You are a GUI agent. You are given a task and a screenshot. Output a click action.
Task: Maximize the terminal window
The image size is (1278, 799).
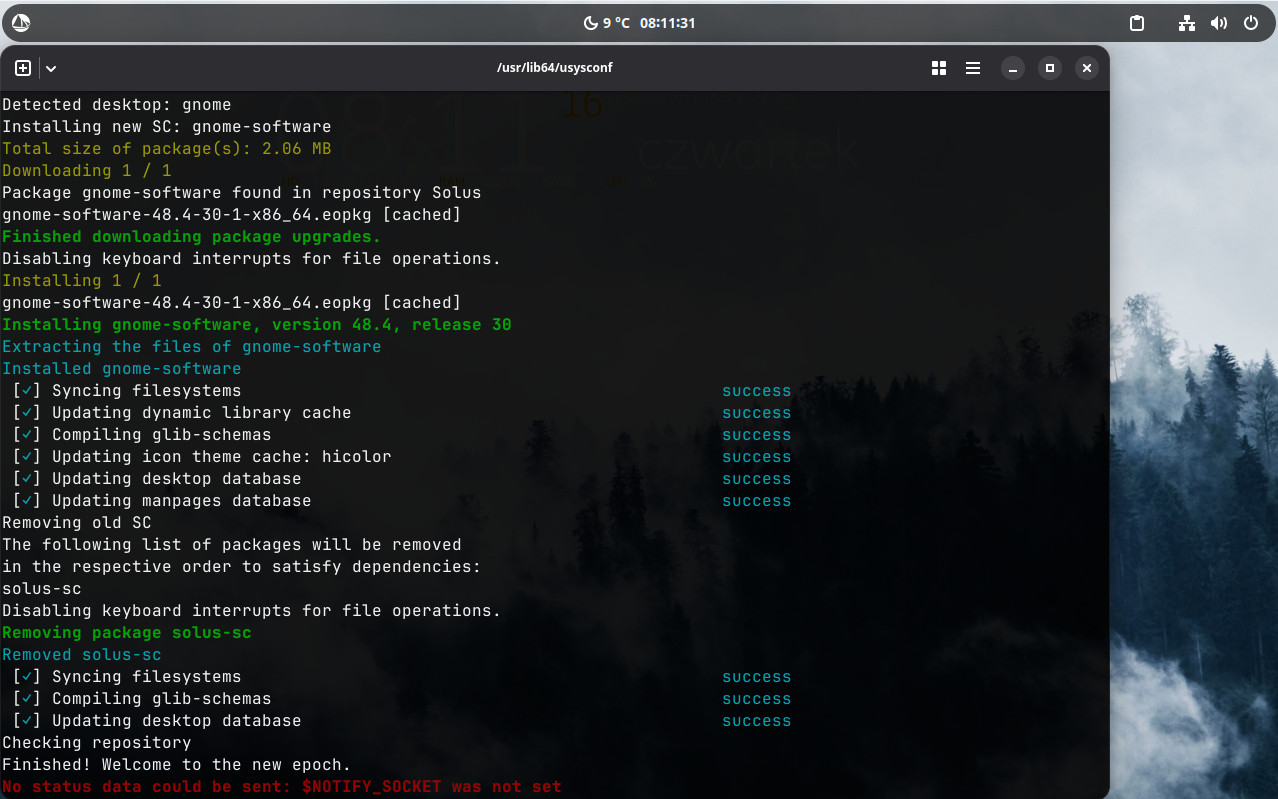1049,68
